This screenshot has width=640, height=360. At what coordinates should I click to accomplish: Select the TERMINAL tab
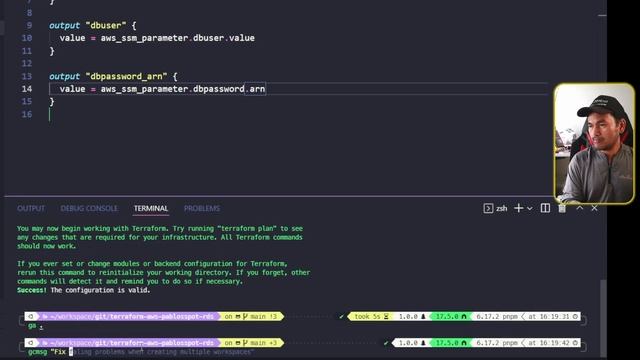pos(151,209)
